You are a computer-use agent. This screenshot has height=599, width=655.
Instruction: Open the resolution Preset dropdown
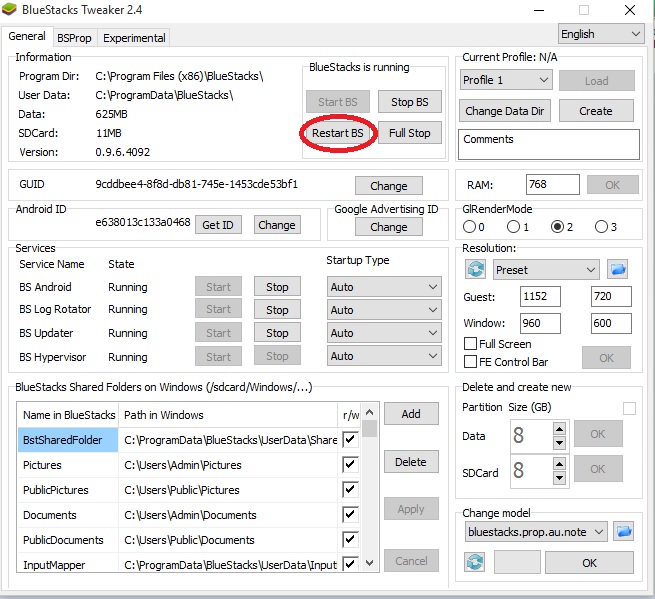click(x=546, y=270)
